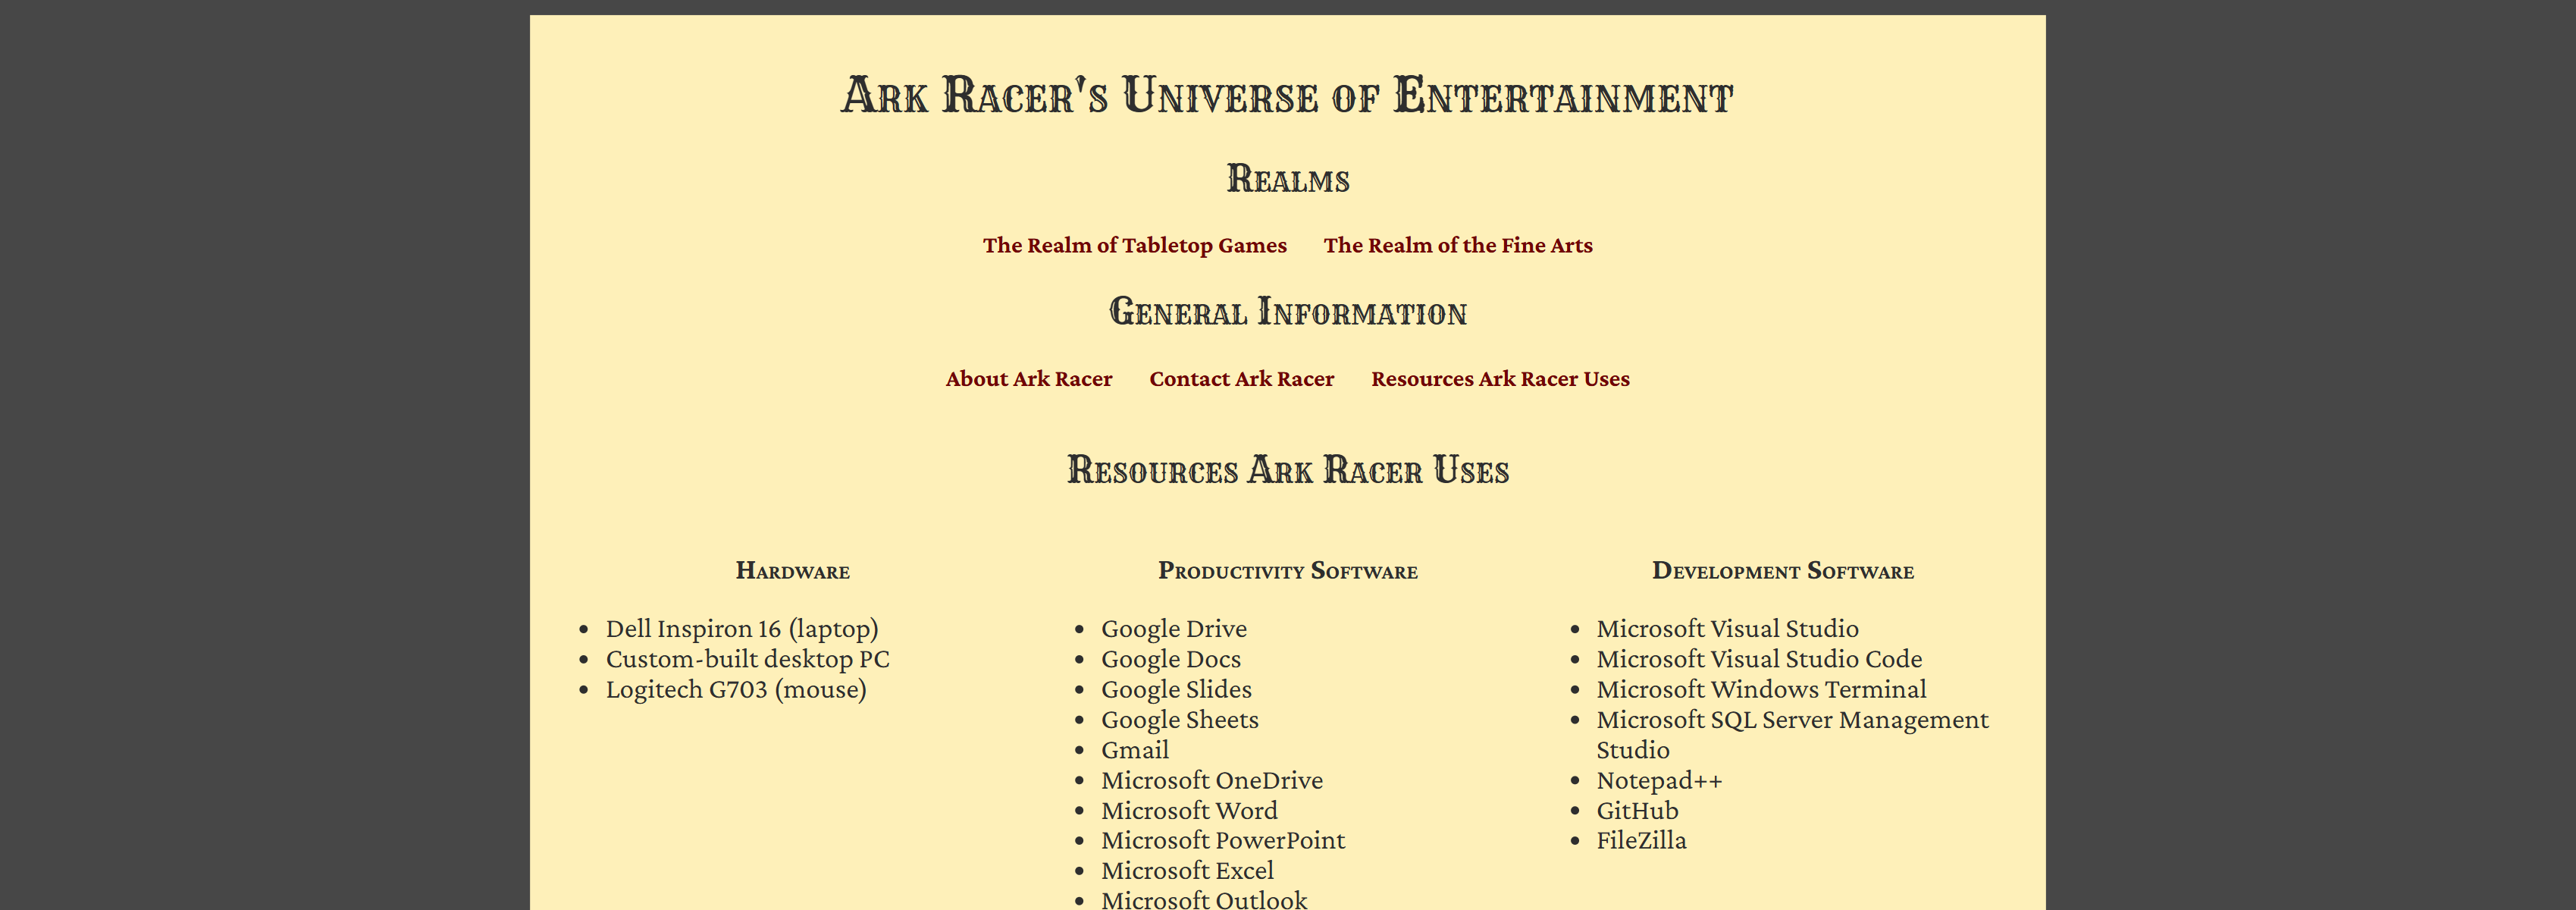Click the Realms section heading

pyautogui.click(x=1288, y=178)
